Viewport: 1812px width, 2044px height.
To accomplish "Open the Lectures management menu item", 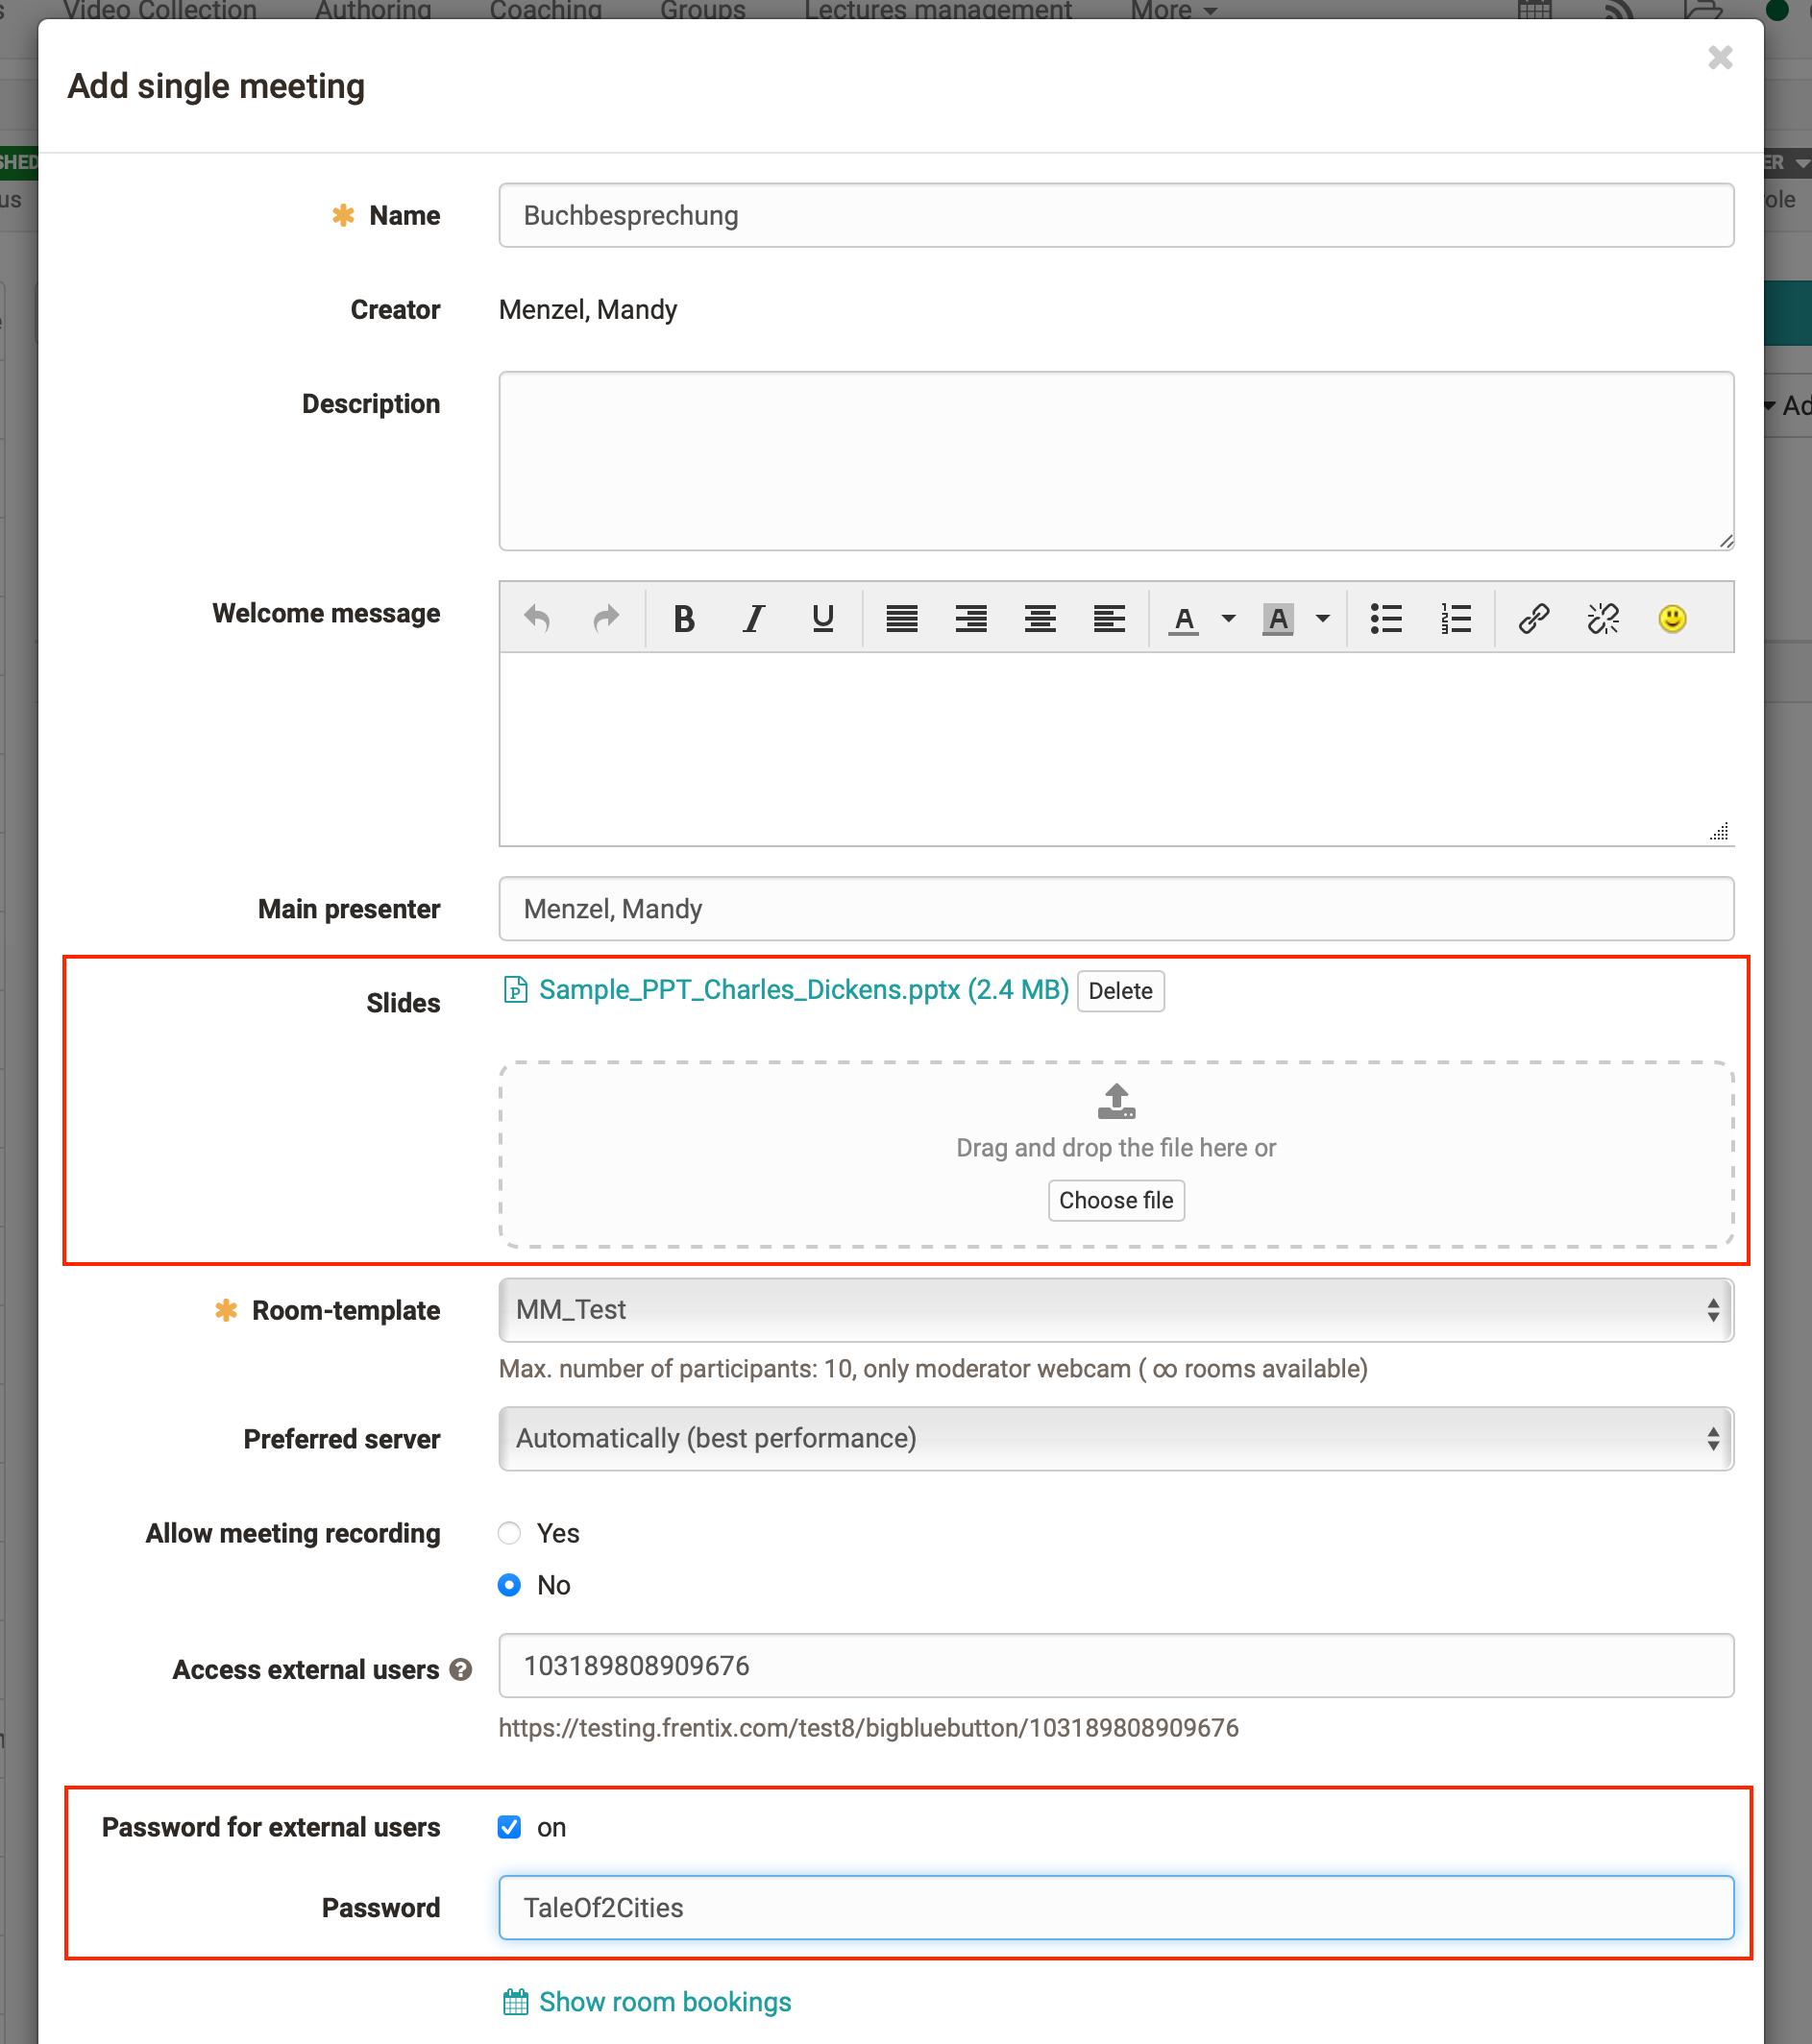I will (x=937, y=10).
